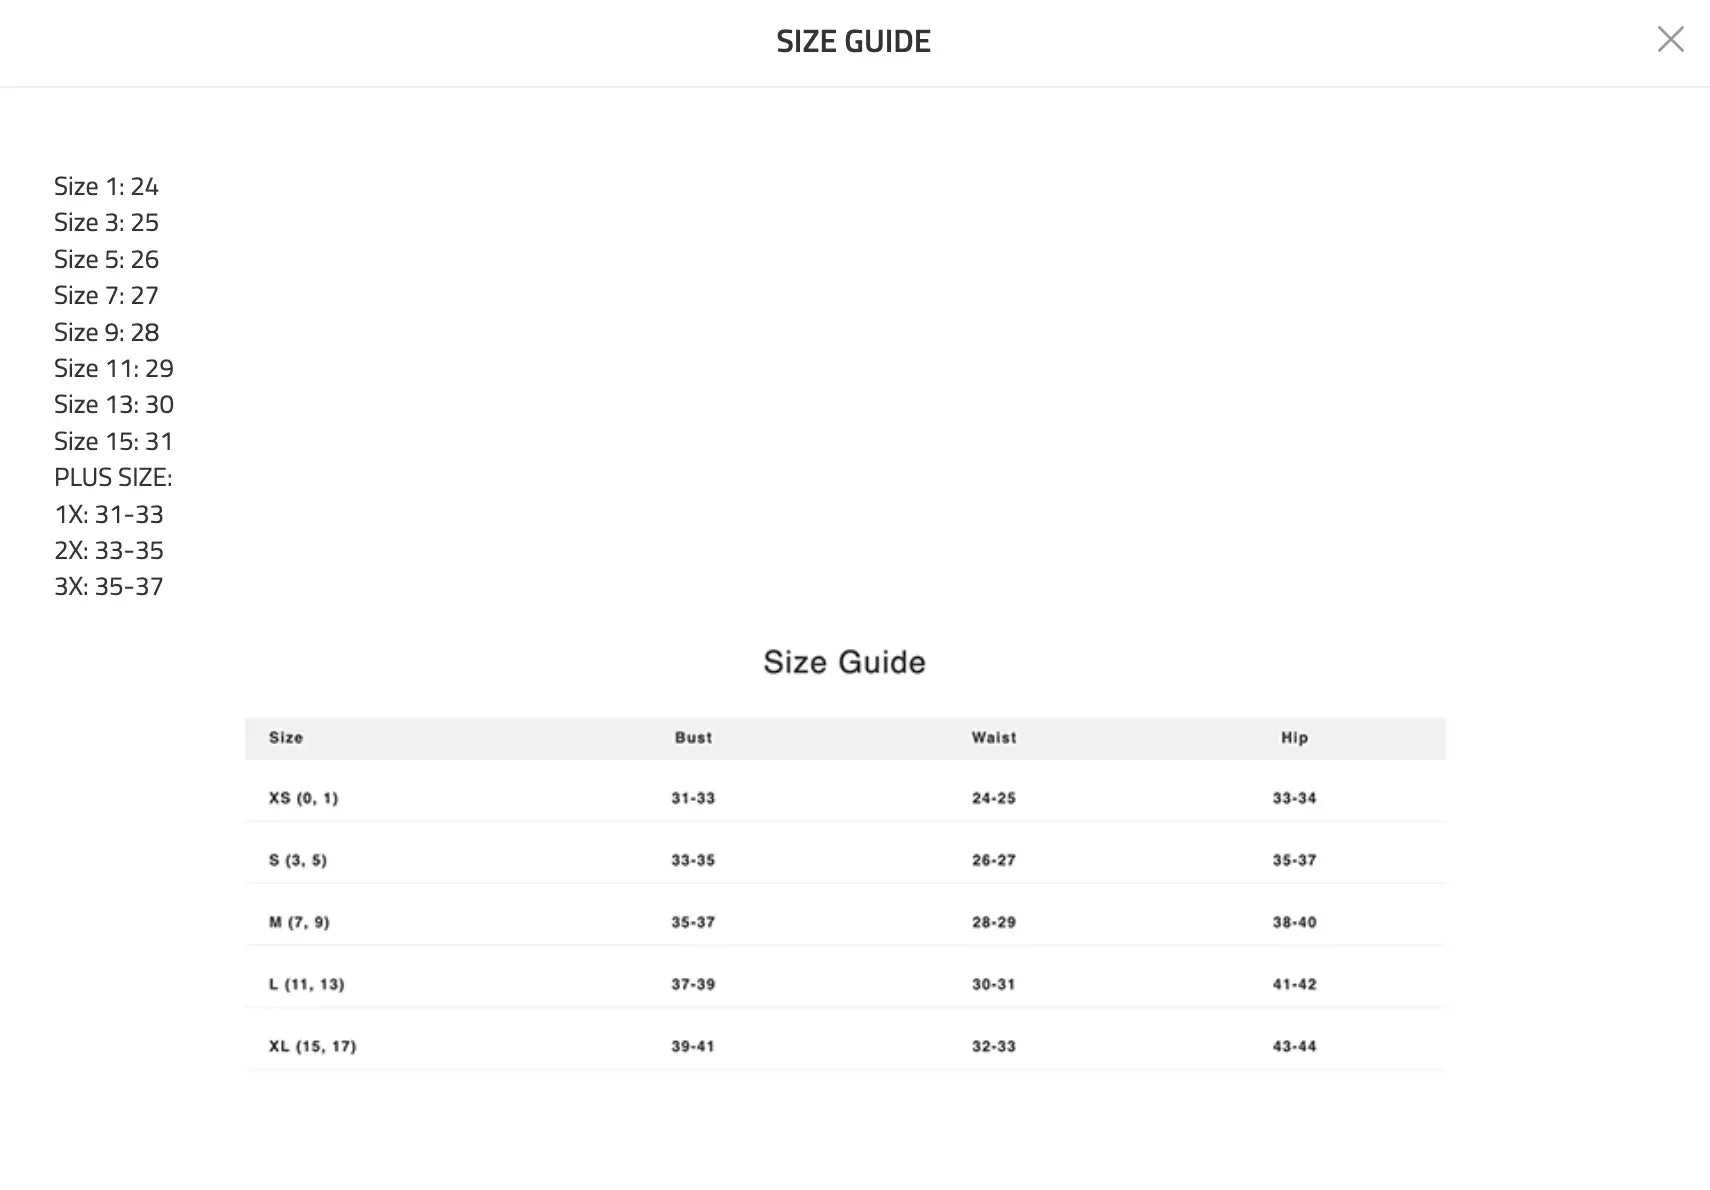
Task: Click the 'Size Guide' chart heading
Action: click(x=844, y=662)
